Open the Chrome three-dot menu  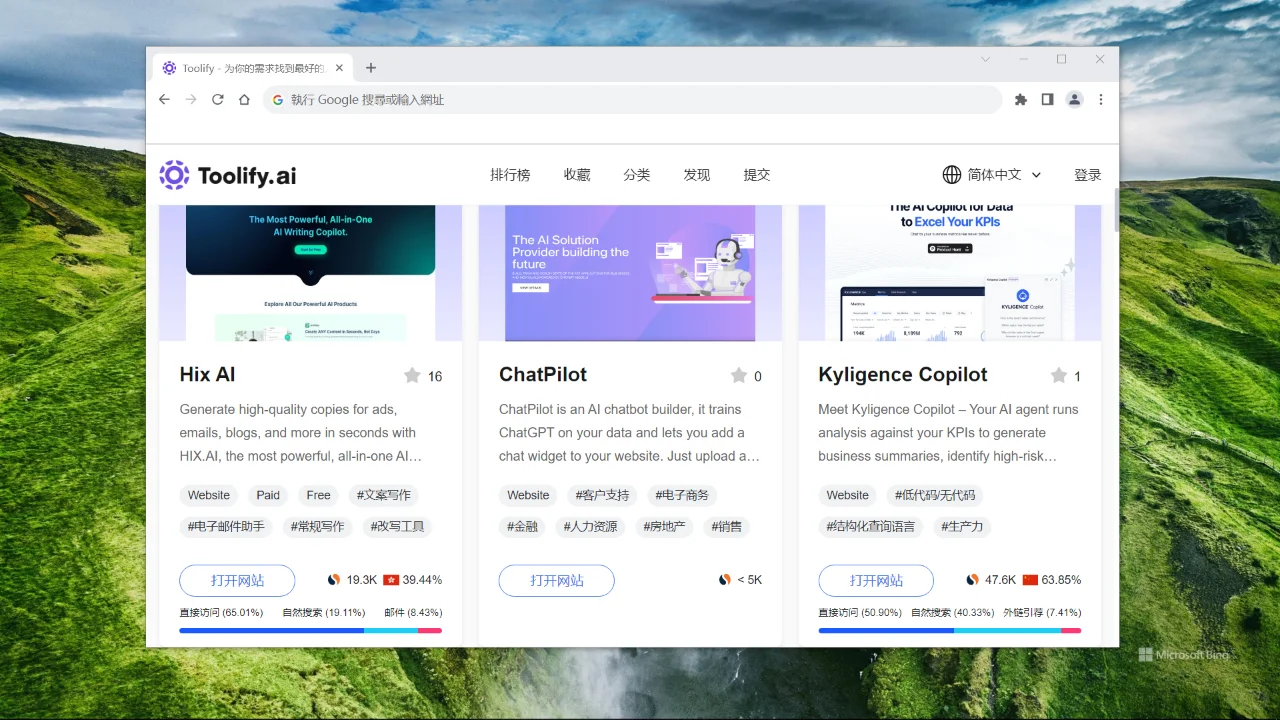(x=1099, y=99)
